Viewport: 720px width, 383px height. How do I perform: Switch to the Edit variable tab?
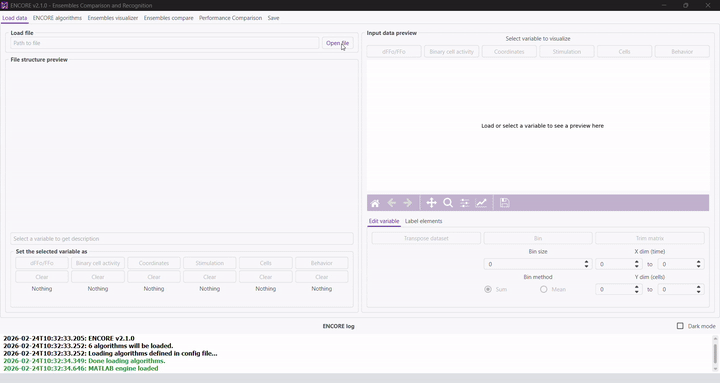point(384,221)
